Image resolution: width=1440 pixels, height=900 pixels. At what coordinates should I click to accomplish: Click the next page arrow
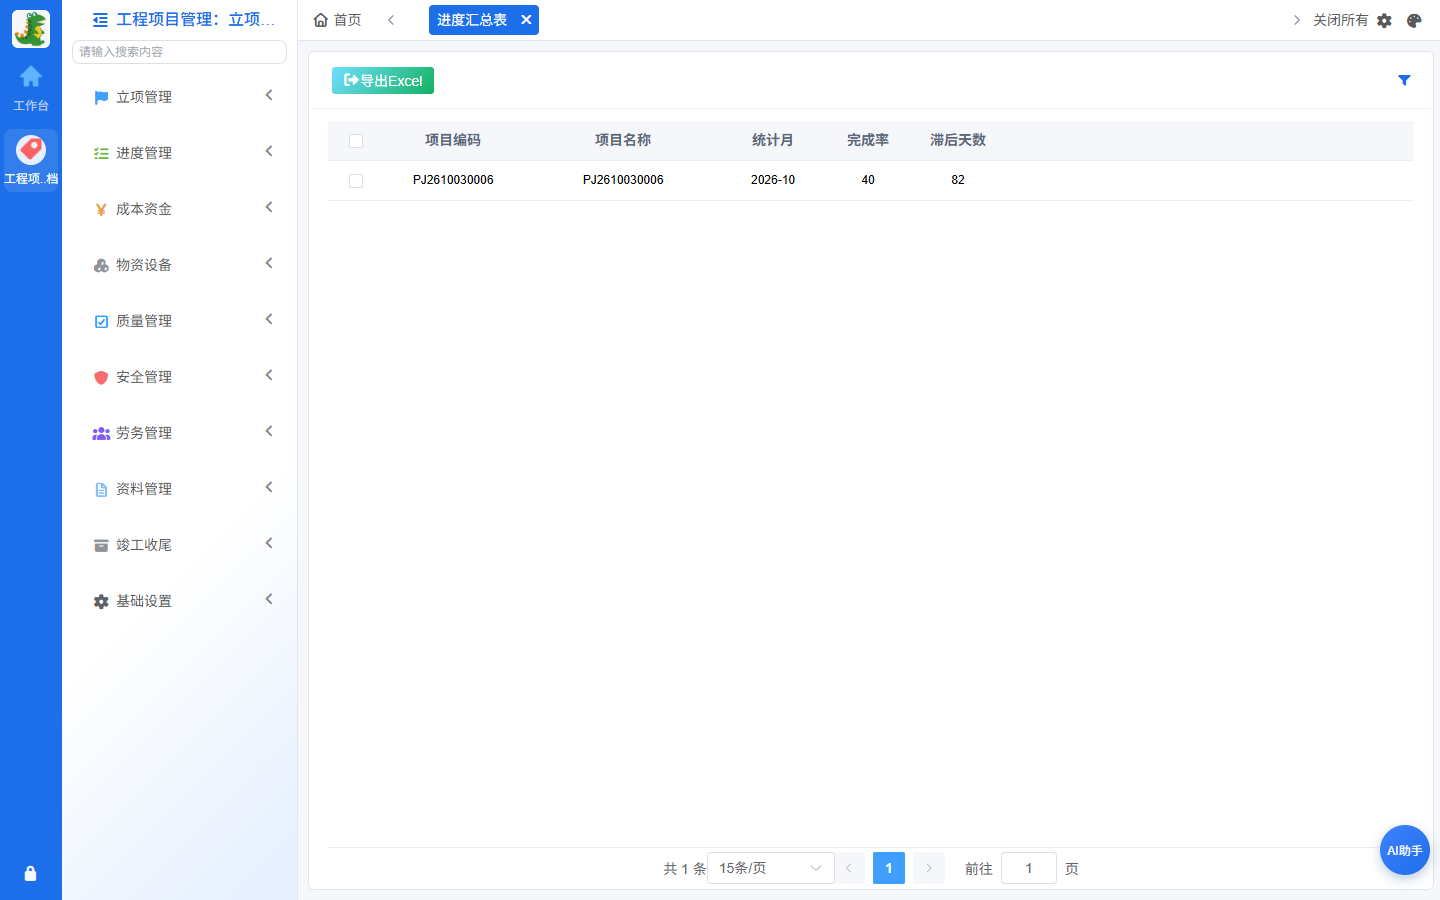click(x=929, y=868)
